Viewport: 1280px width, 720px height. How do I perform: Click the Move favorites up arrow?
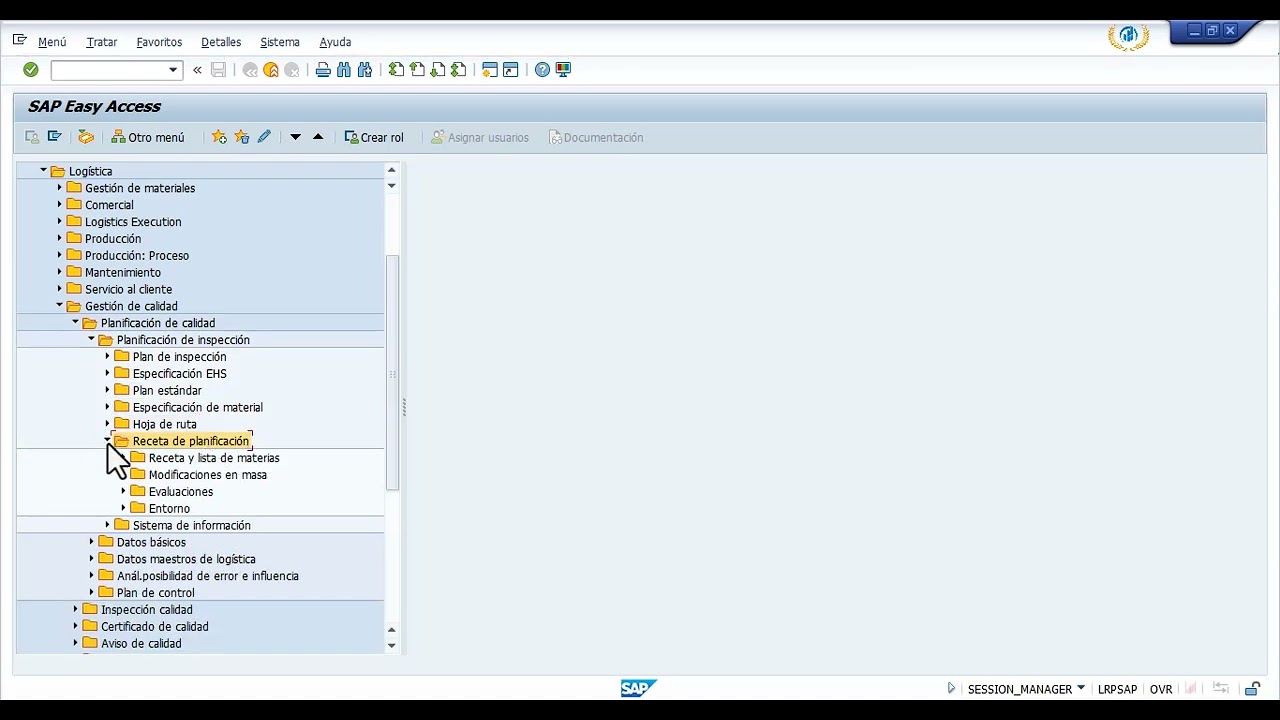pyautogui.click(x=318, y=137)
